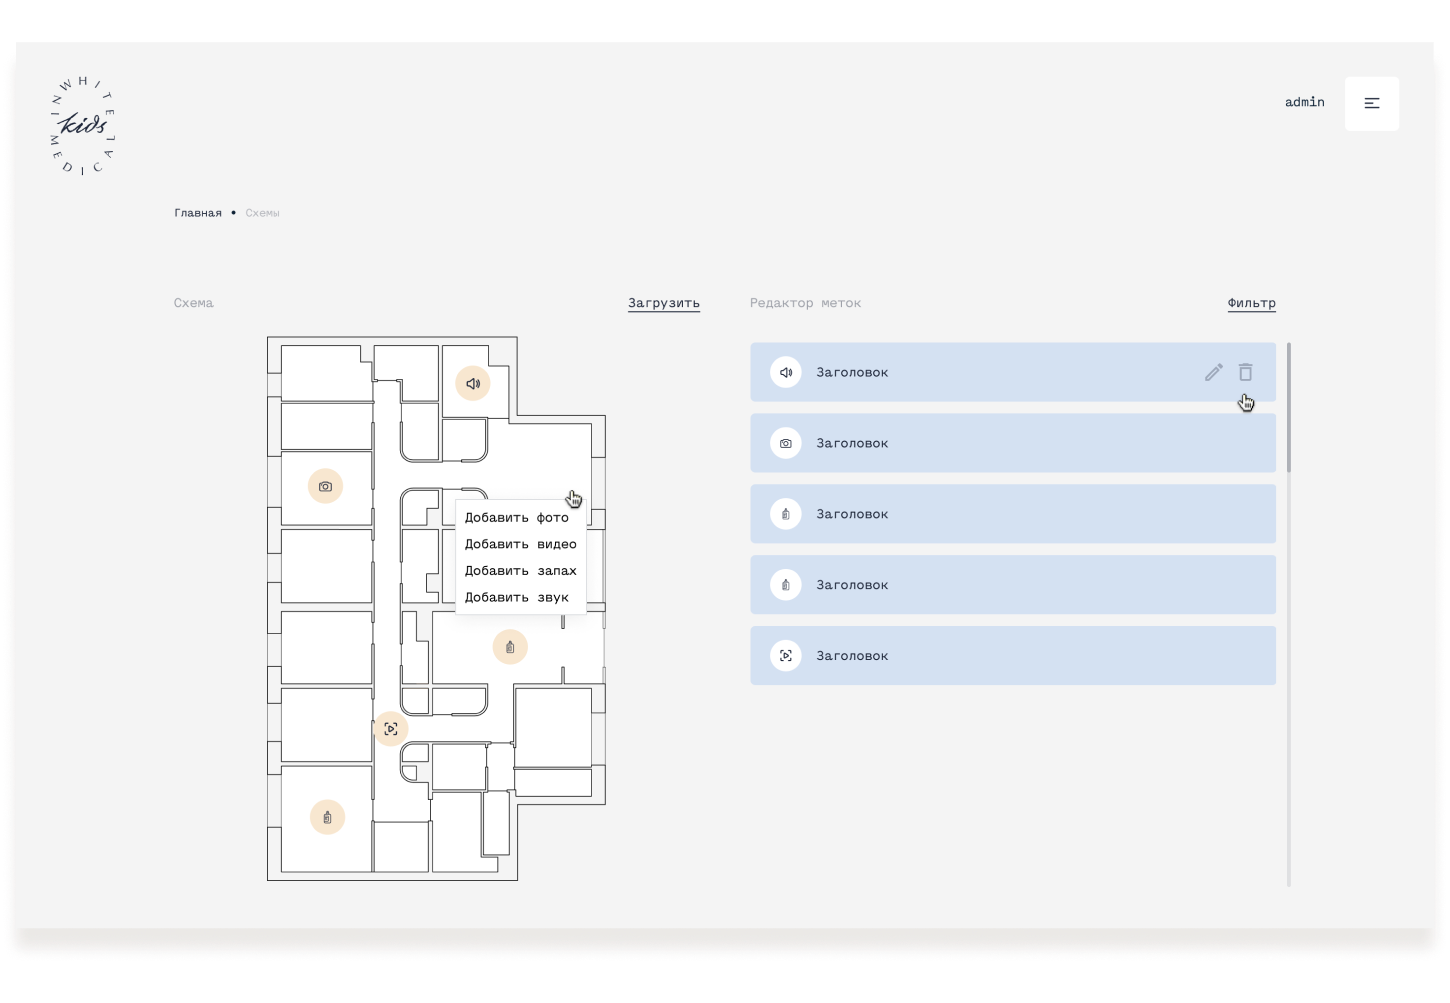Click the sound icon in the label list

pos(785,372)
